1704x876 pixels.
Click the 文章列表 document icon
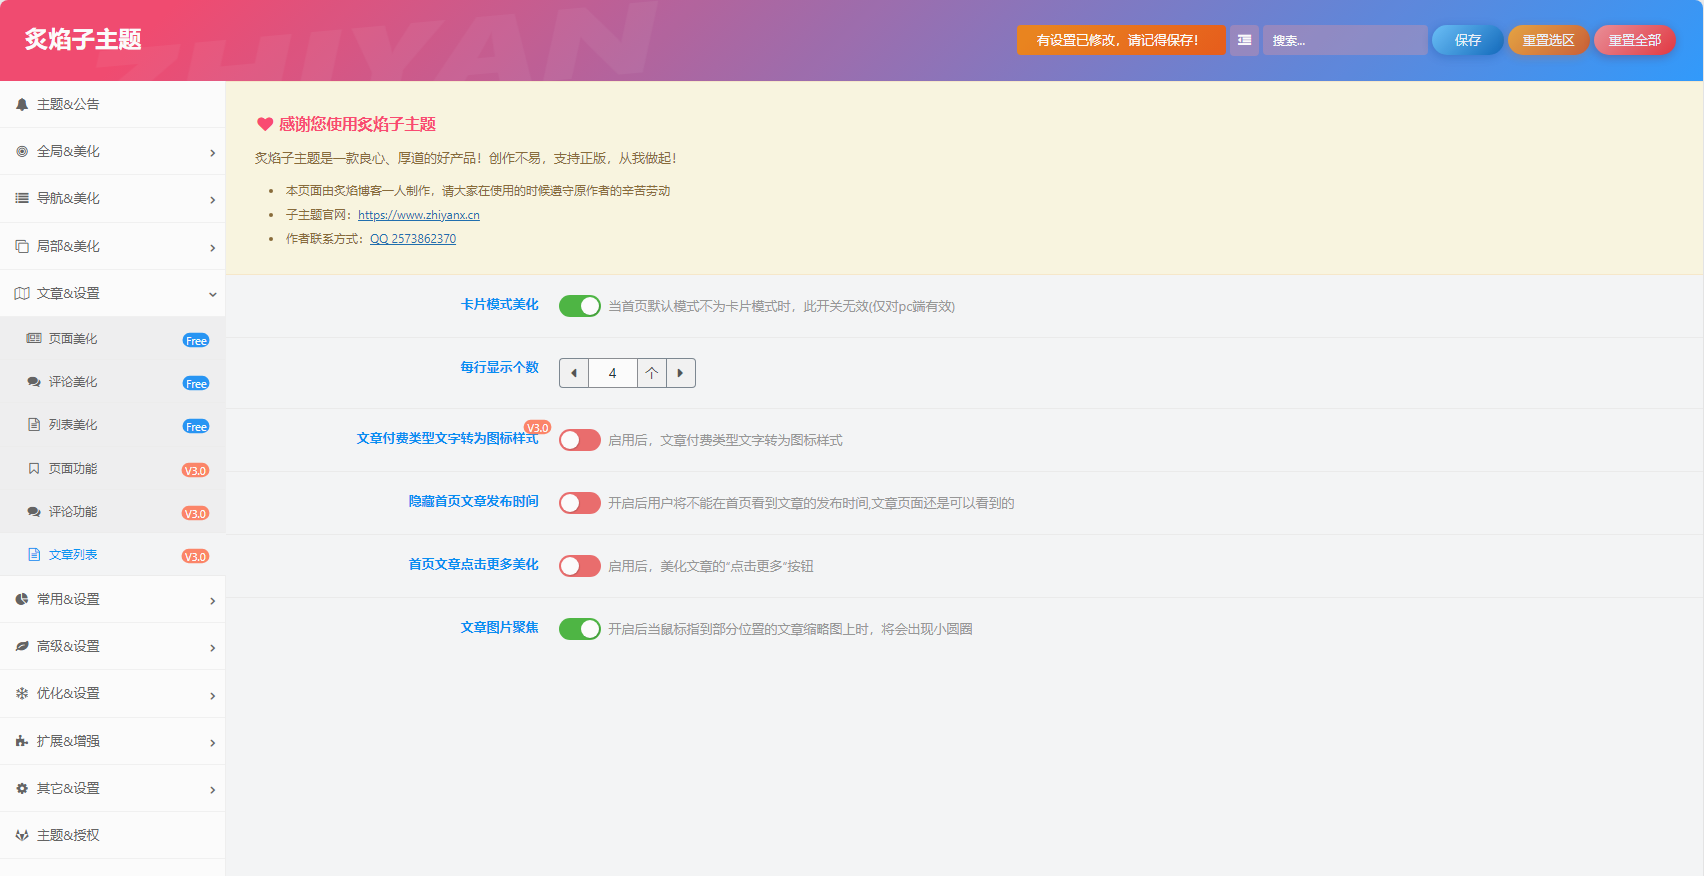click(x=34, y=554)
